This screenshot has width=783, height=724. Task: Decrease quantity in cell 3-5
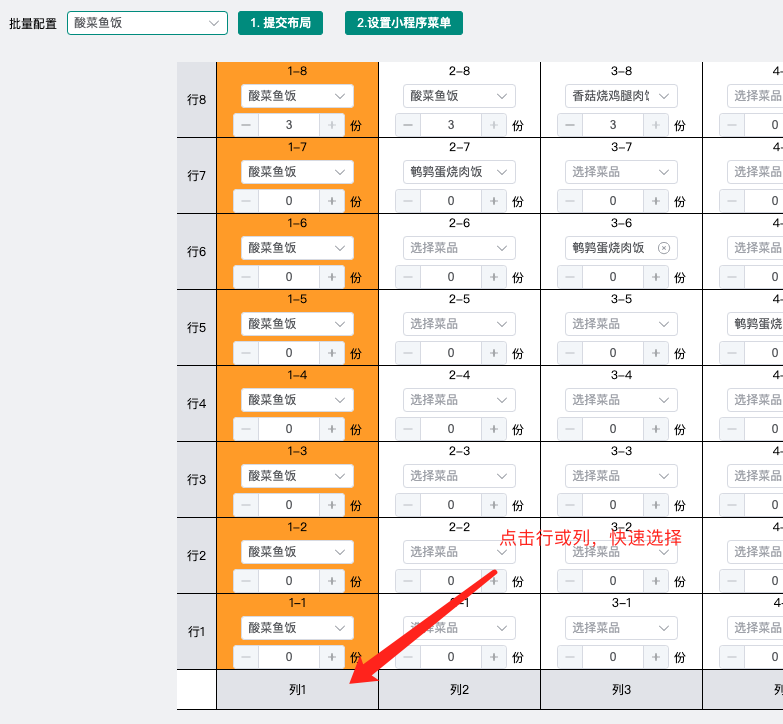coord(570,353)
